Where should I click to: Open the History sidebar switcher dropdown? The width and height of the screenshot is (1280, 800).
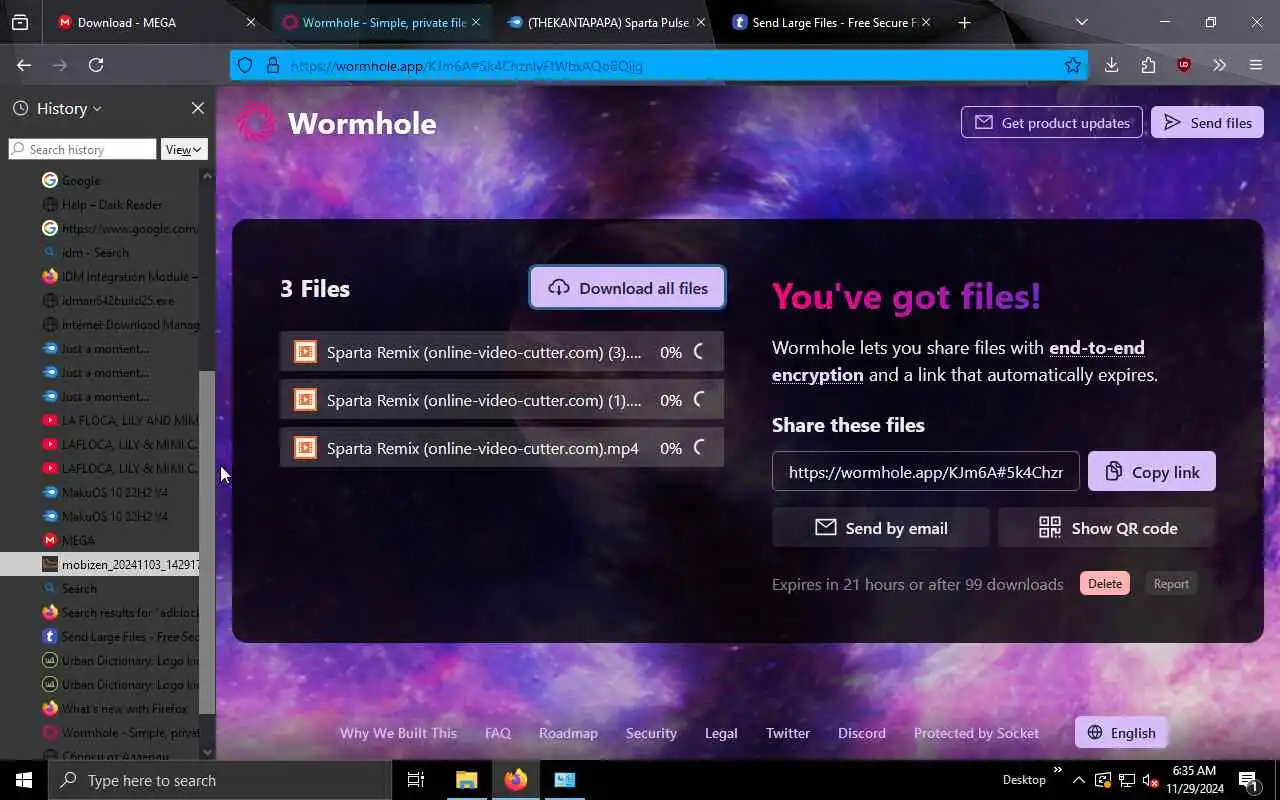coord(57,108)
